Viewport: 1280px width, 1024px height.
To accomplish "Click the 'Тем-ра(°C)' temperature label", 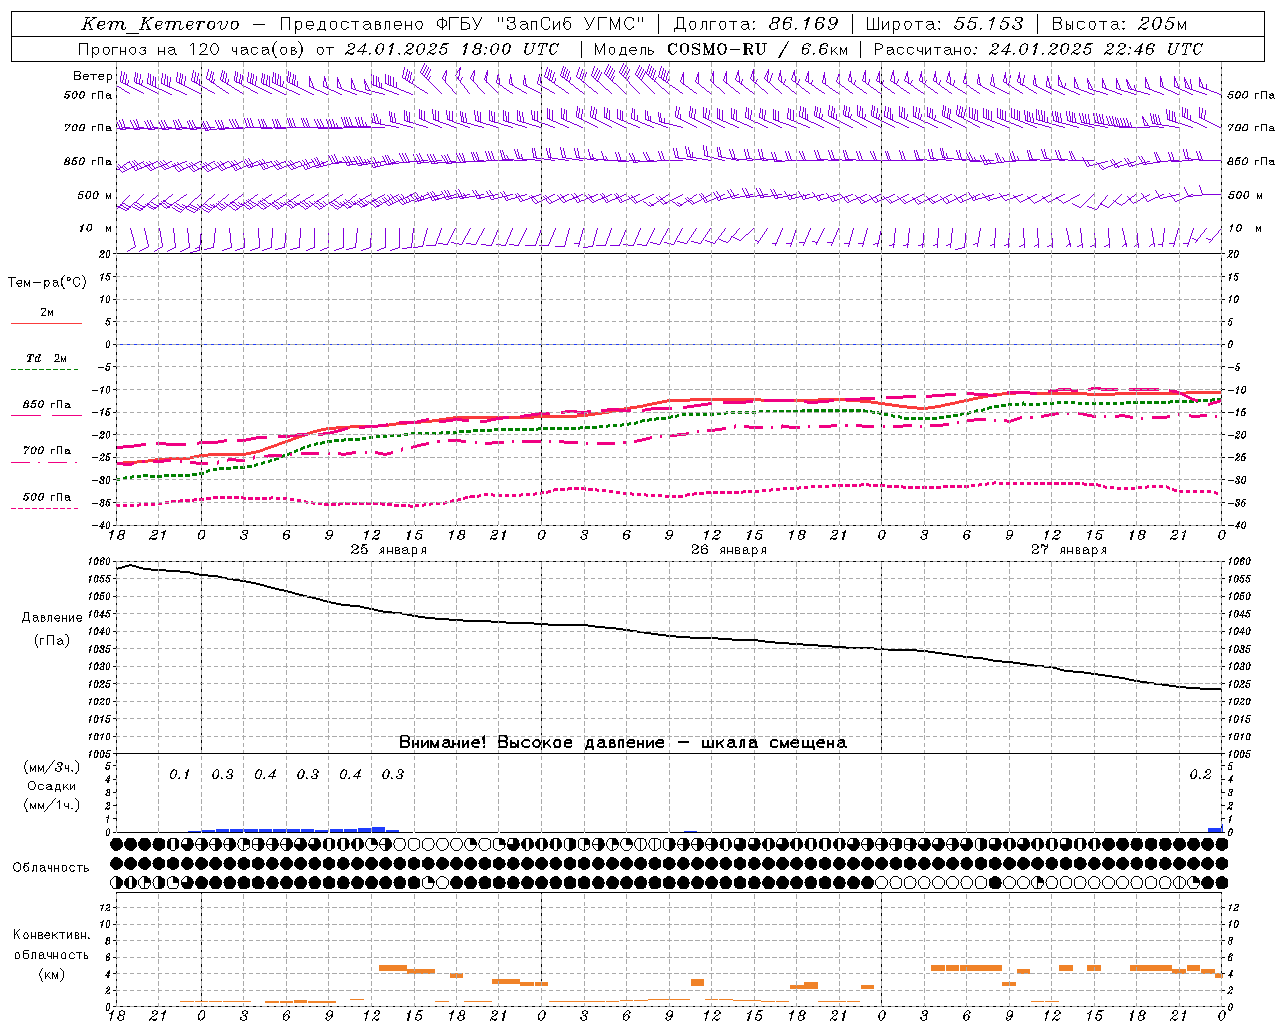I will coord(47,283).
